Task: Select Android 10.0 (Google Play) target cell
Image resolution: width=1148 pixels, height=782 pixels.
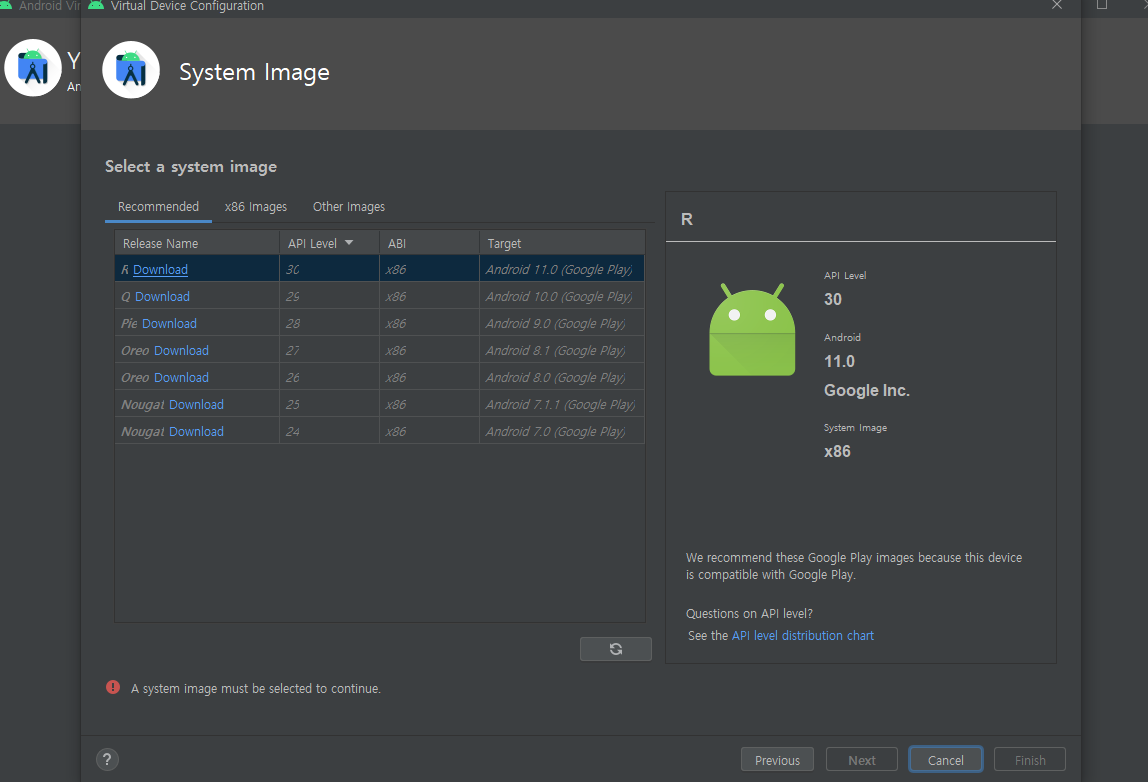Action: (x=562, y=297)
